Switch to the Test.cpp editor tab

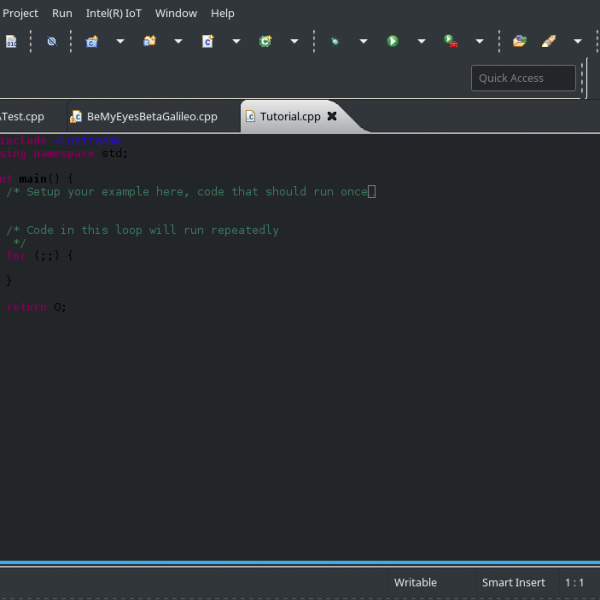coord(23,117)
